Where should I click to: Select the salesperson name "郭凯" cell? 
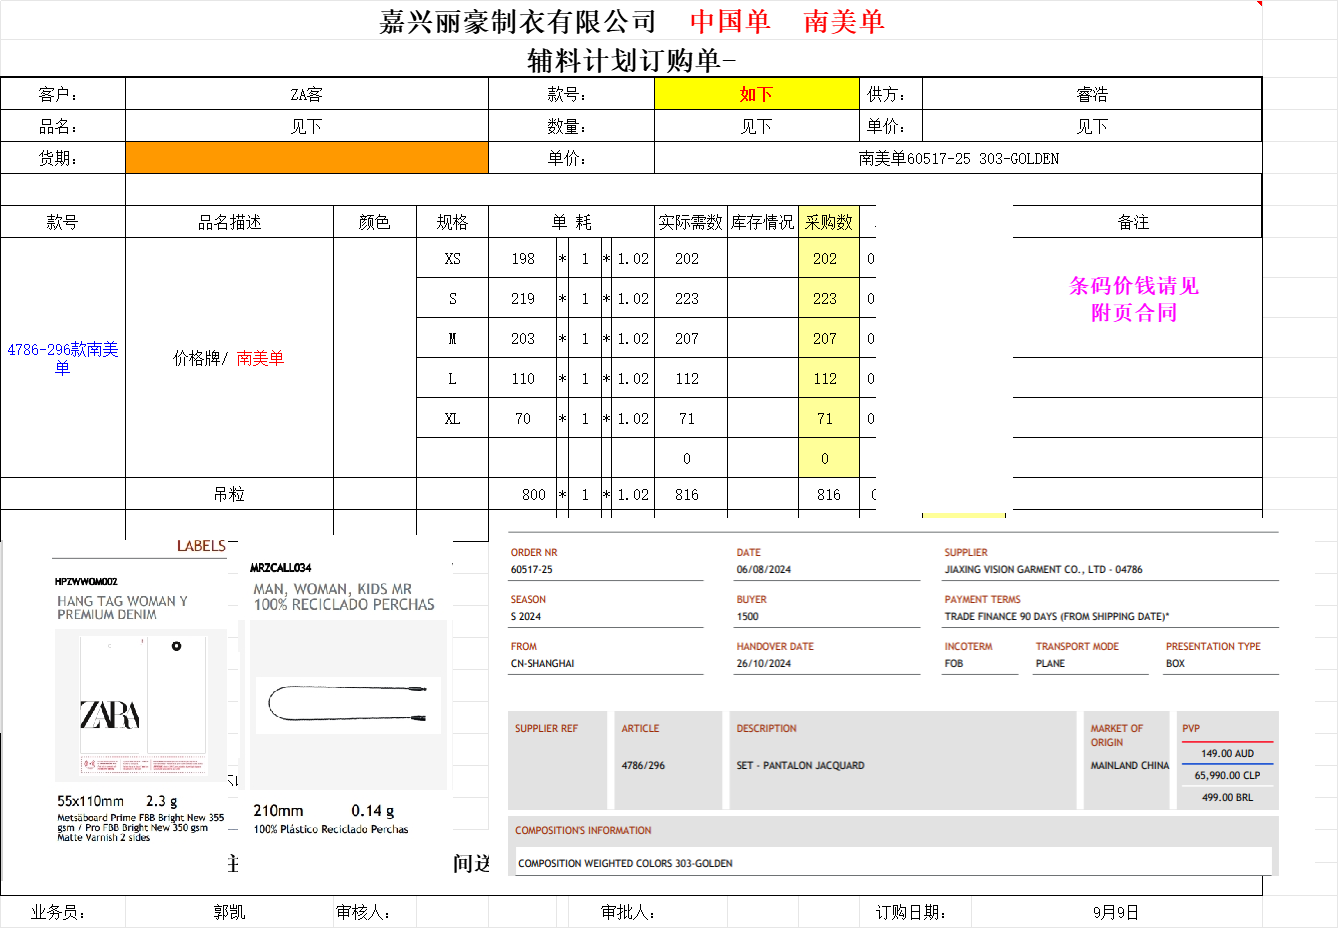229,912
